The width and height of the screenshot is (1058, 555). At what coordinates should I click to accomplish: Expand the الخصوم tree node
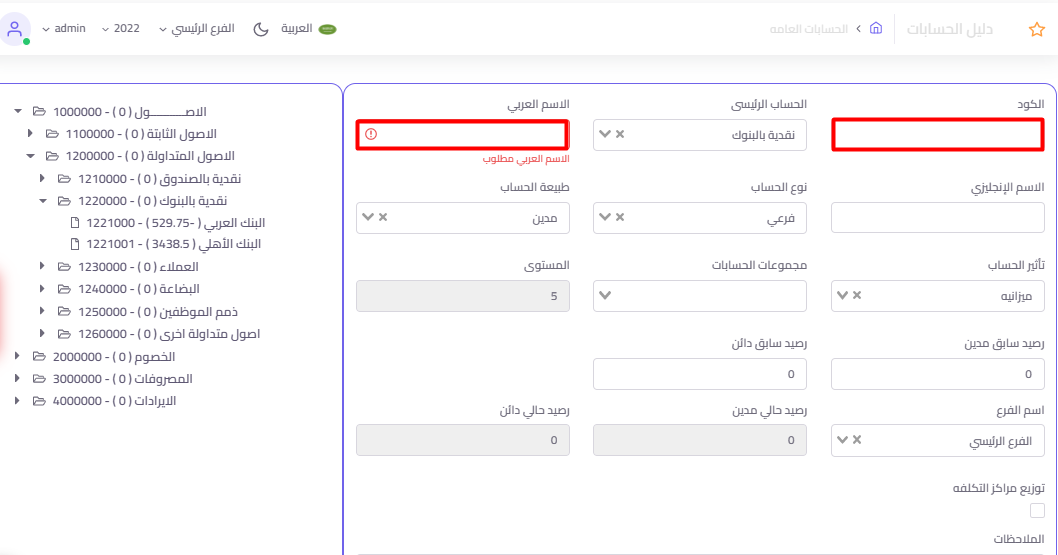click(x=17, y=356)
